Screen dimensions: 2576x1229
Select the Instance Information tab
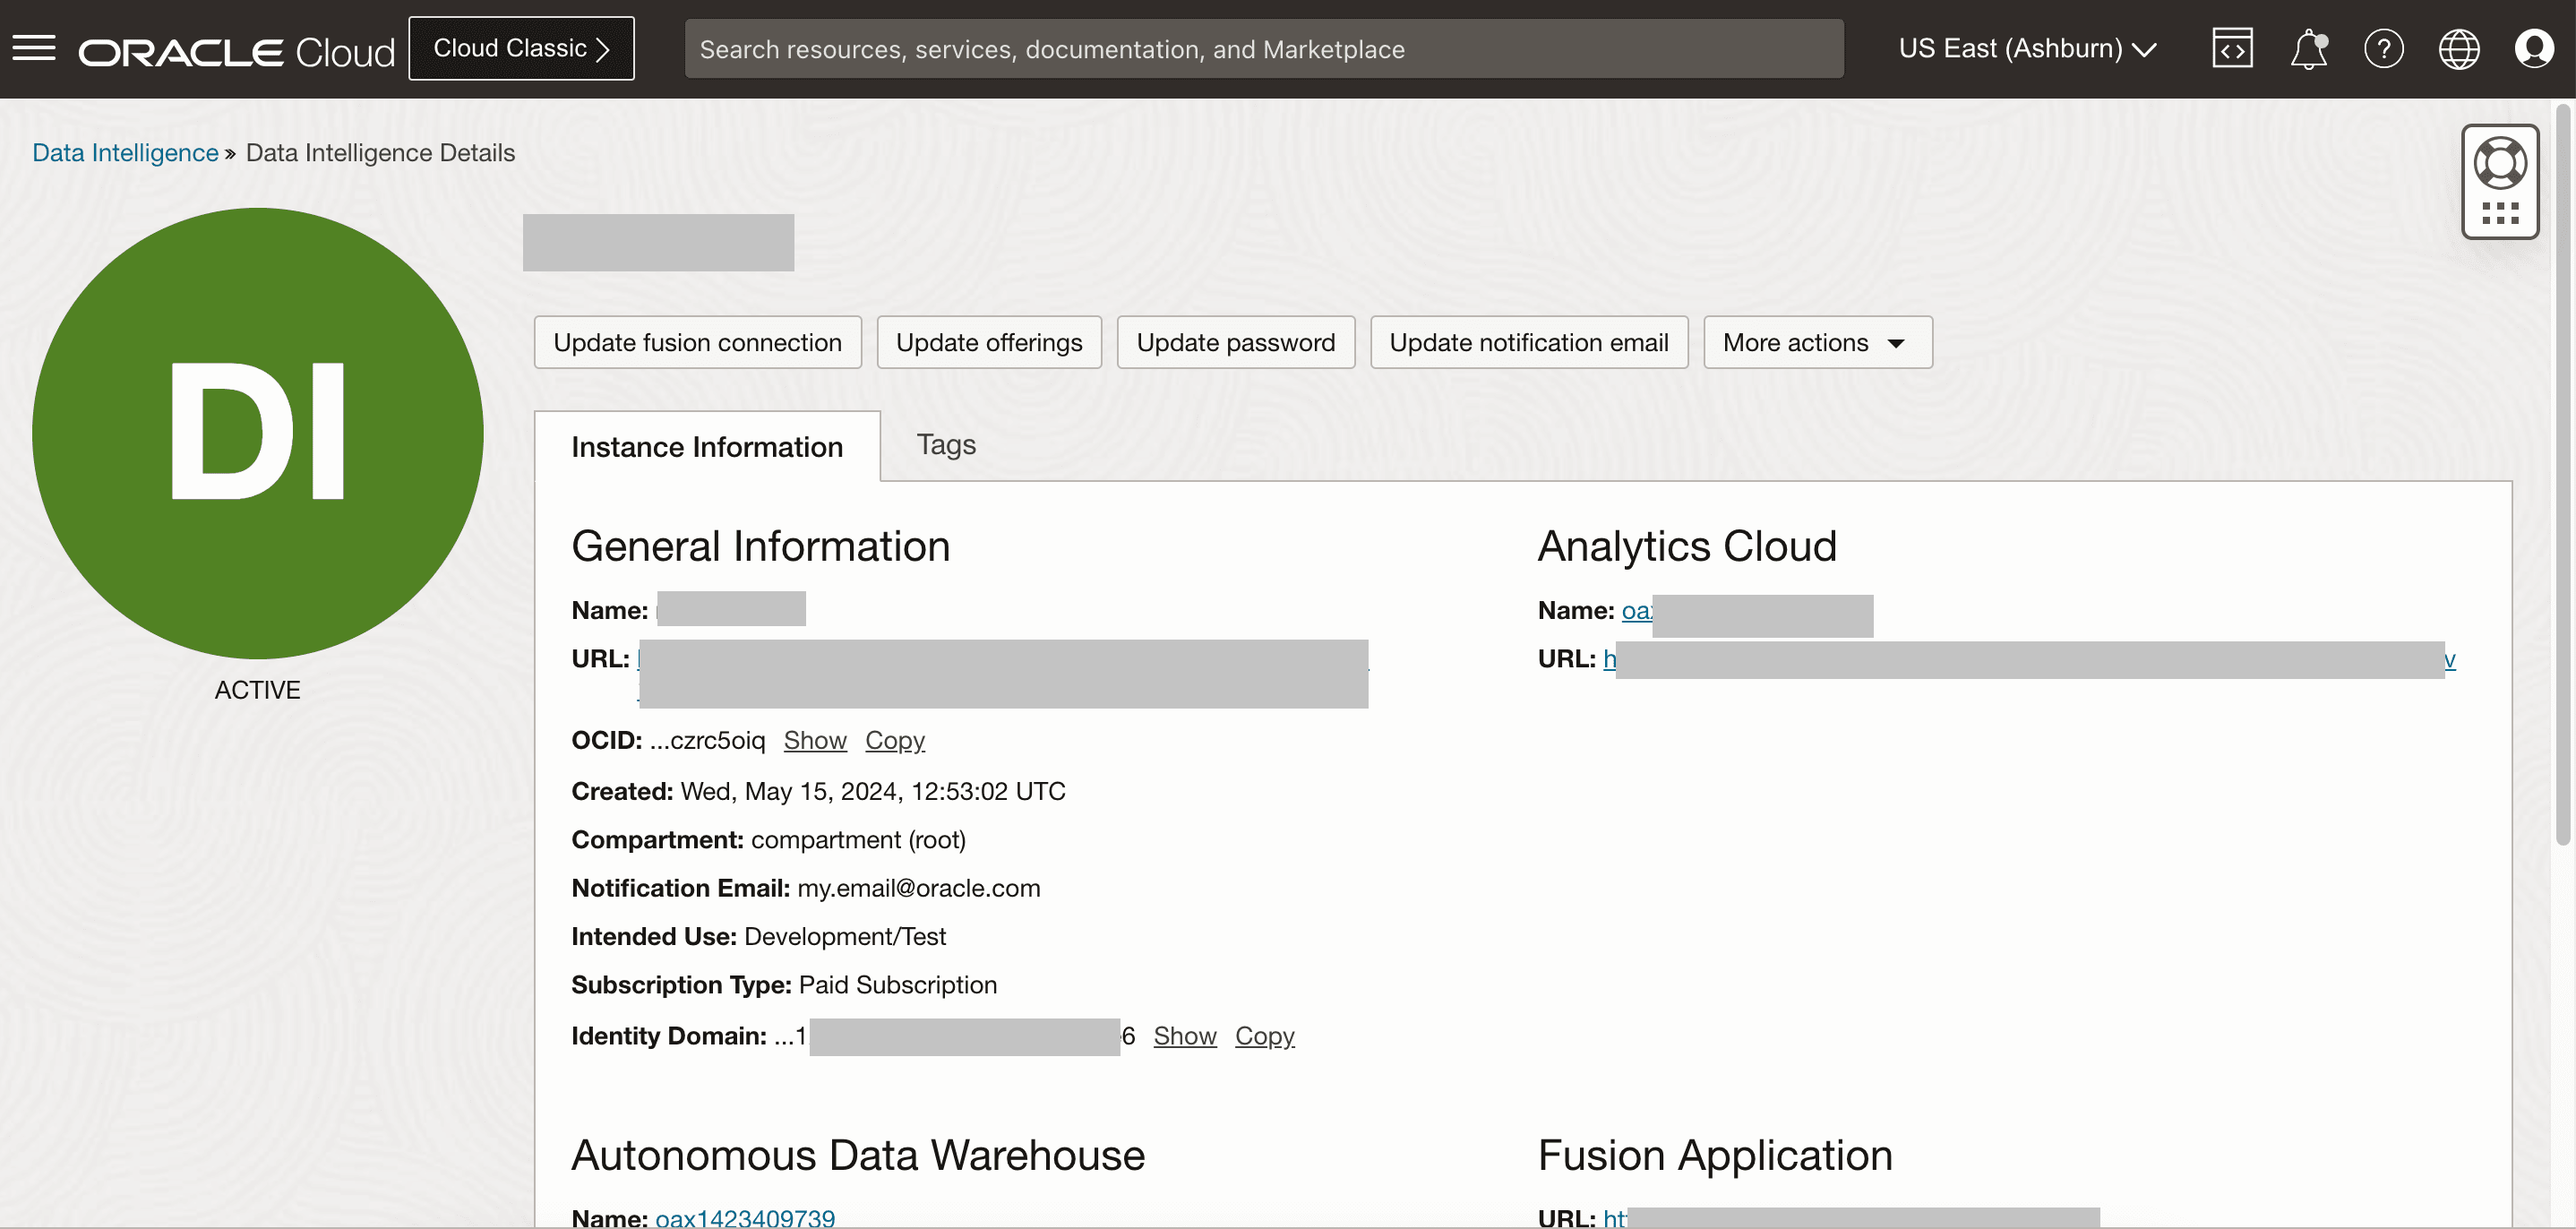707,447
